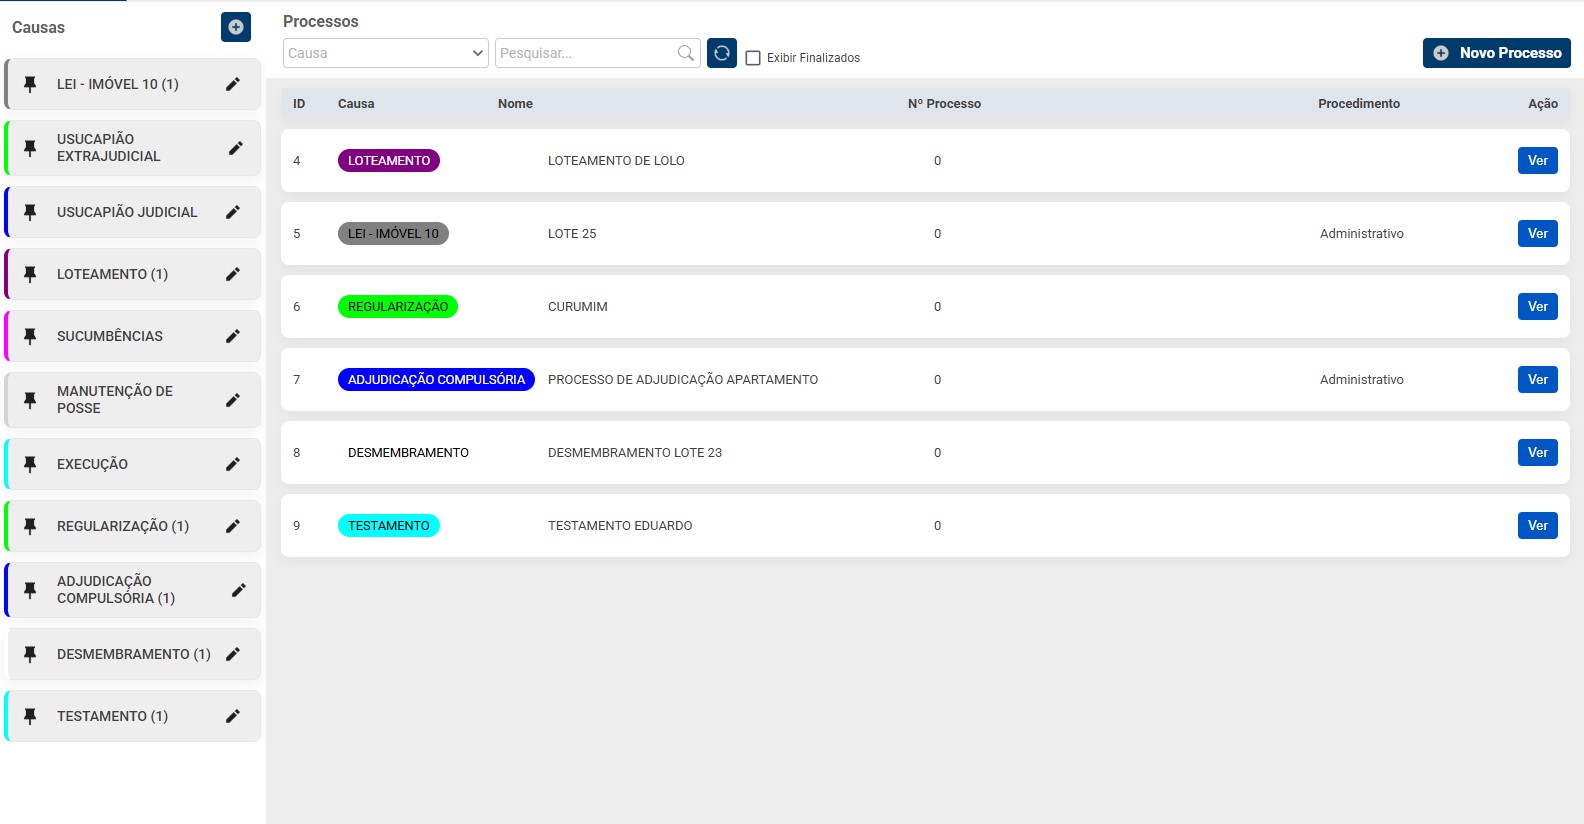
Task: Edit the EXECUÇÃO causa via pencil
Action: tap(233, 464)
